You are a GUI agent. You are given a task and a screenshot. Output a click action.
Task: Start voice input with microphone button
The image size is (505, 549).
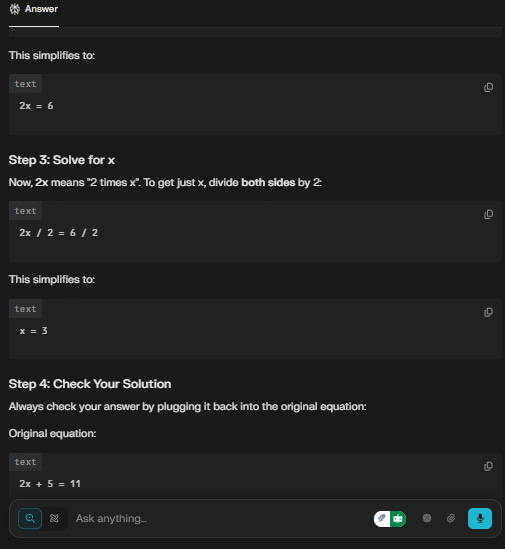pos(480,518)
